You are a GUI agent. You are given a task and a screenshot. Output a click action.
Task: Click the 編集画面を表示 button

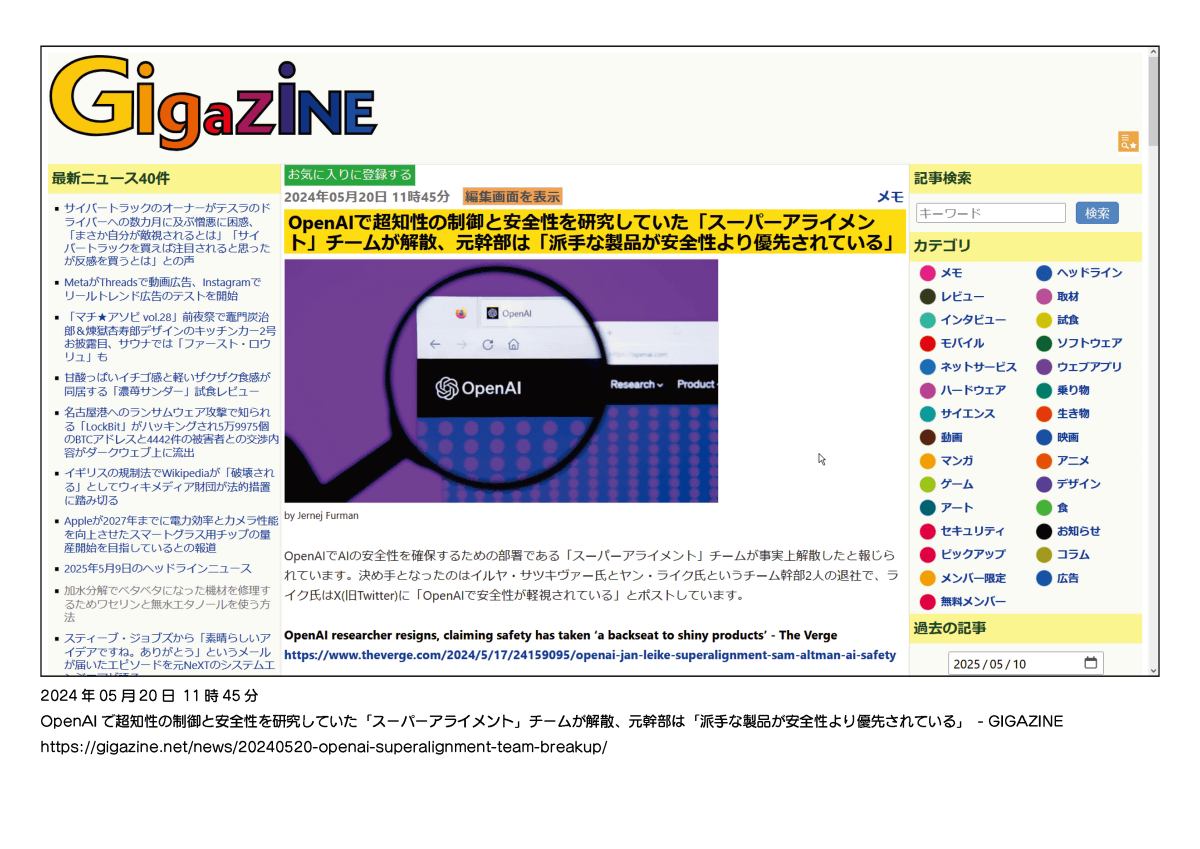pos(512,197)
